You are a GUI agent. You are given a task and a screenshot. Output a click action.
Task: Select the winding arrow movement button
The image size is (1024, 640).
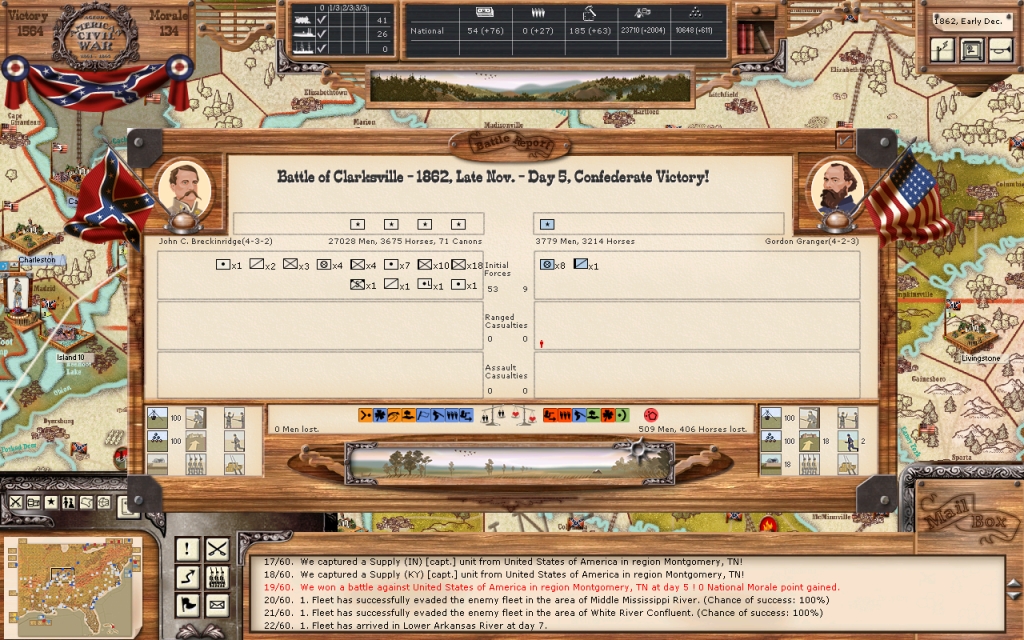pyautogui.click(x=188, y=577)
